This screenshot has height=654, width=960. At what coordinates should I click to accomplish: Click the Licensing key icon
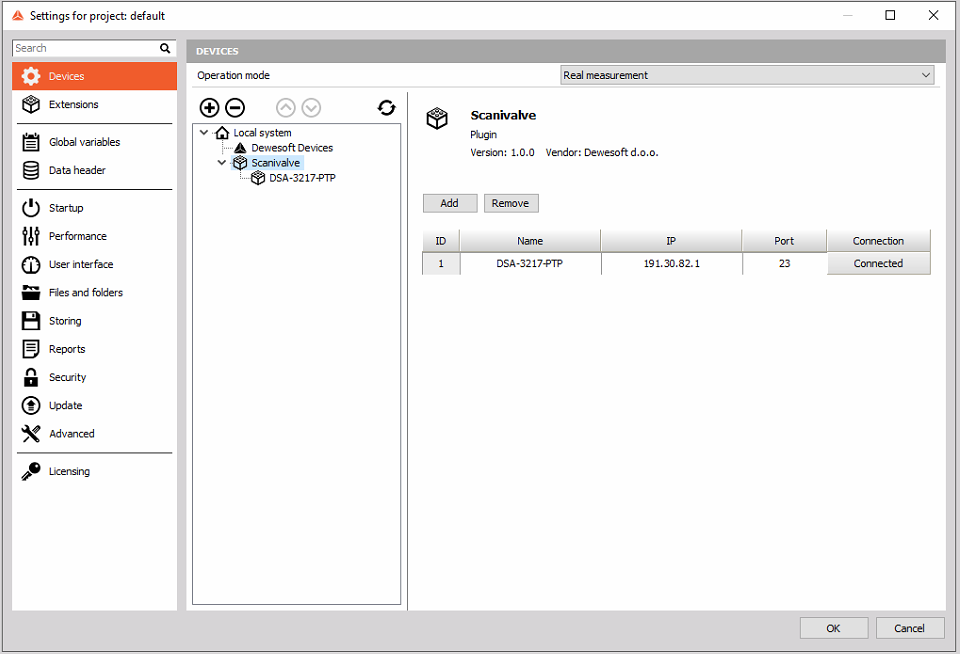tap(31, 472)
